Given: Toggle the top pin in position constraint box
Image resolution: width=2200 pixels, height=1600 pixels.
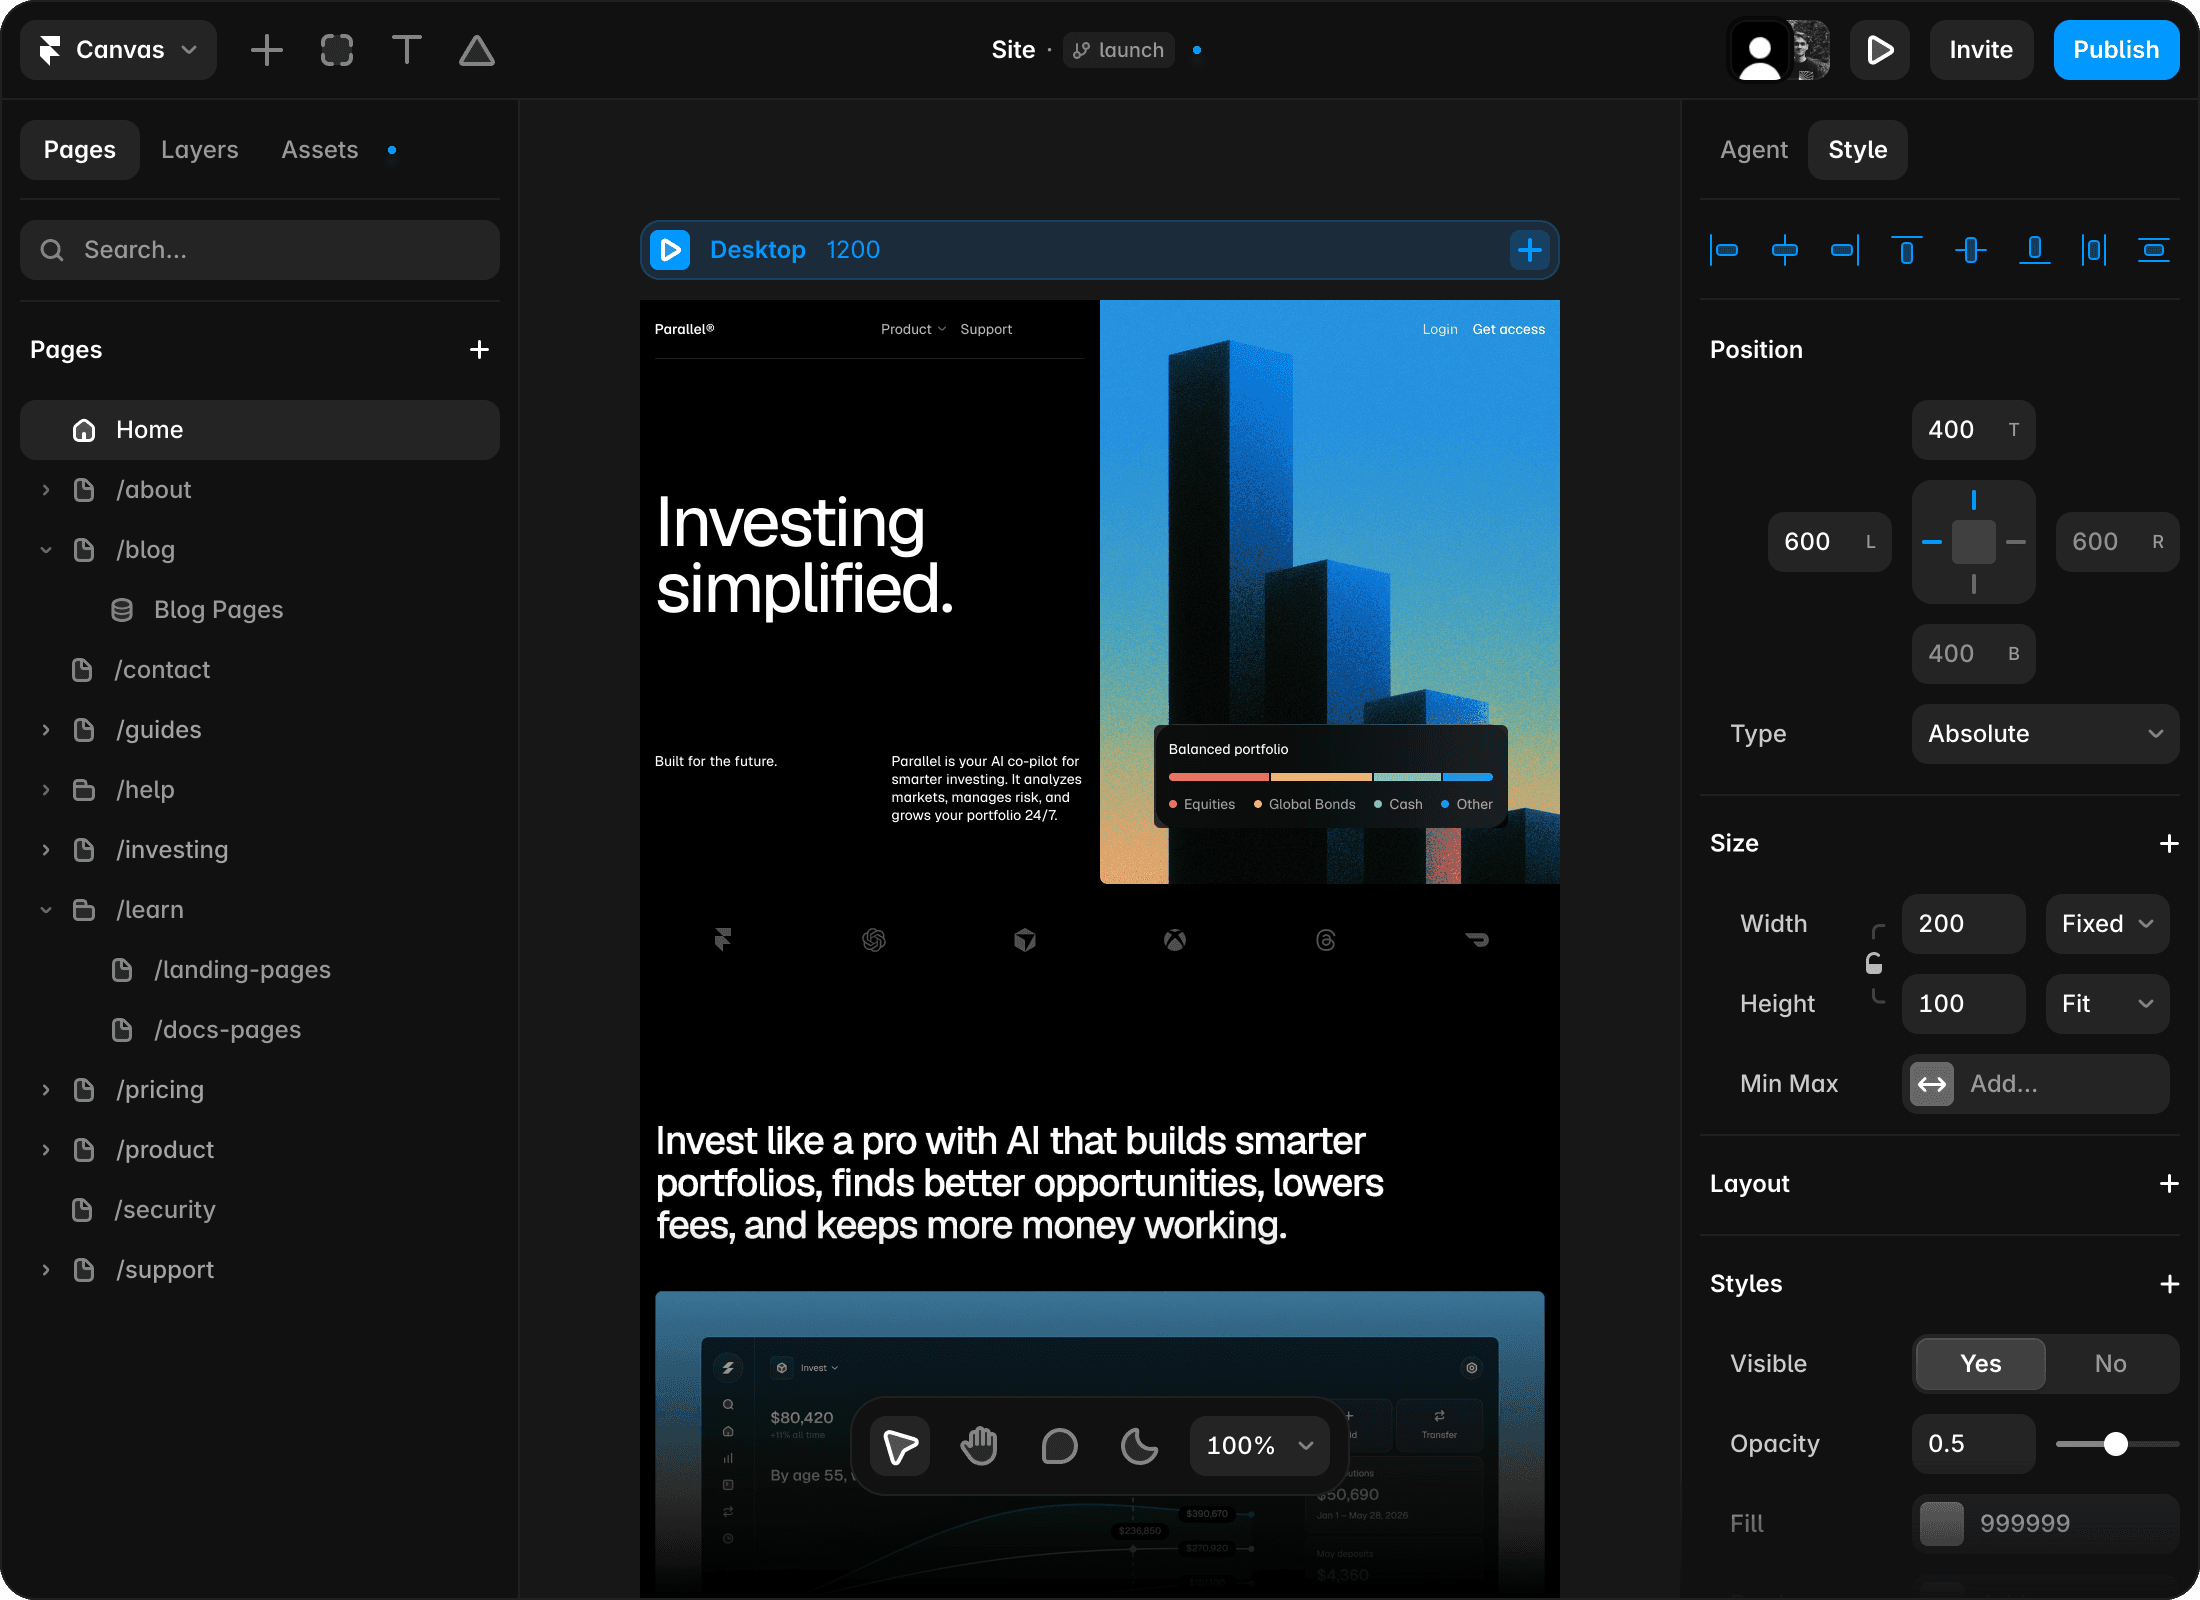Looking at the screenshot, I should point(1974,500).
